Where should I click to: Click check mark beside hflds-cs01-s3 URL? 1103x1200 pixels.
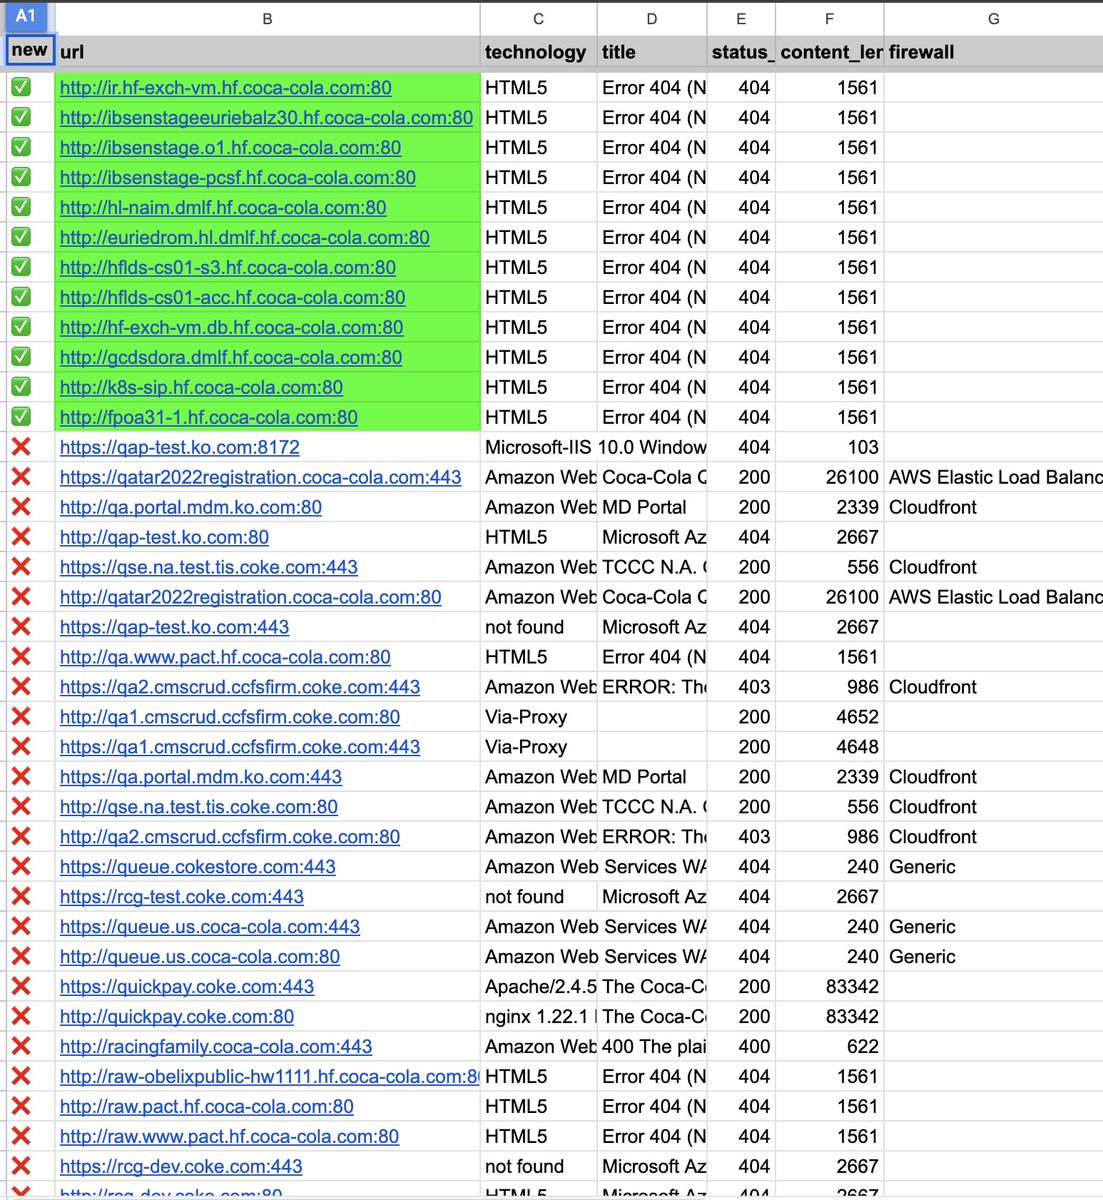pos(20,267)
